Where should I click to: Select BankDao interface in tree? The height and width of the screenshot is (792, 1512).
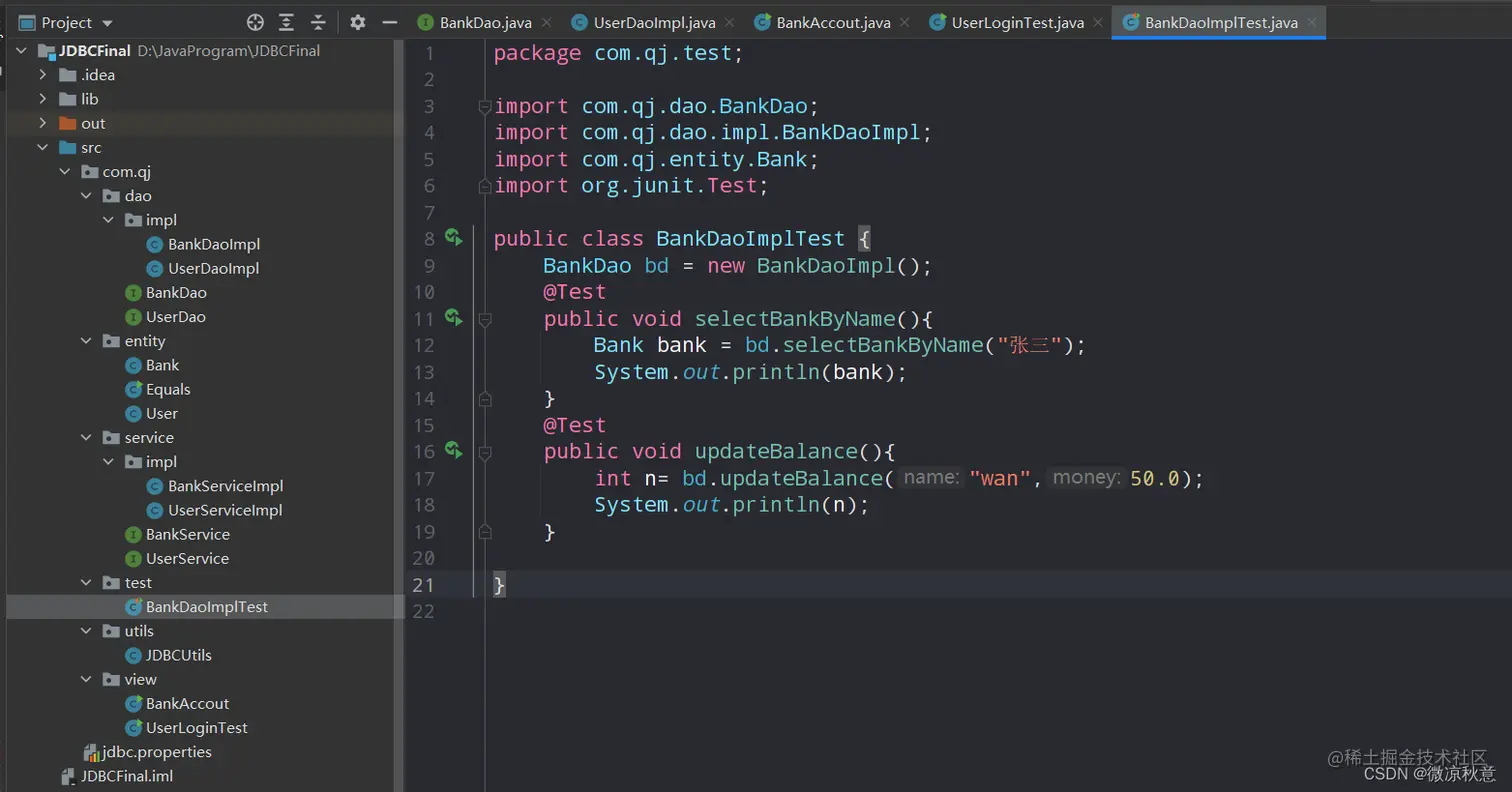tap(176, 292)
